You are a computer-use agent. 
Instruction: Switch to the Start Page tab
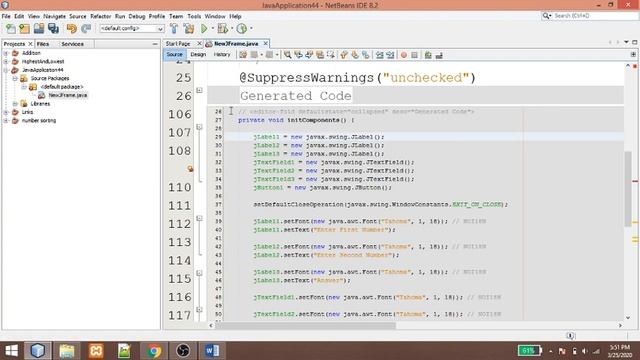tap(178, 44)
